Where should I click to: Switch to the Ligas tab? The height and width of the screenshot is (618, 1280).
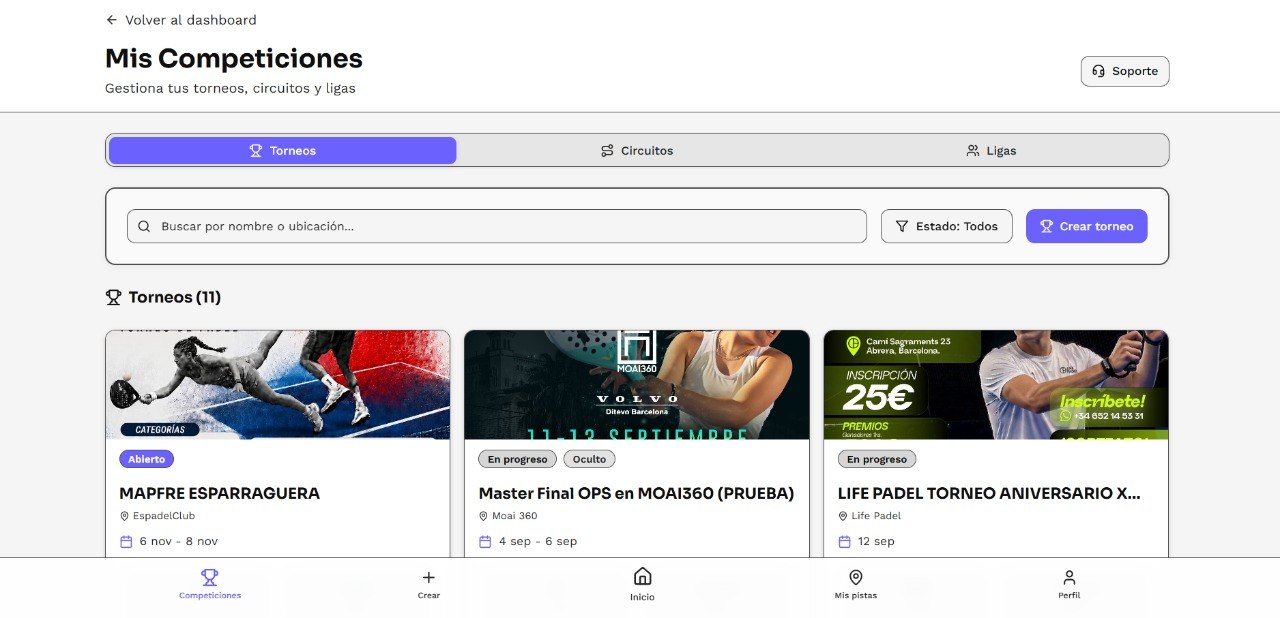point(991,151)
